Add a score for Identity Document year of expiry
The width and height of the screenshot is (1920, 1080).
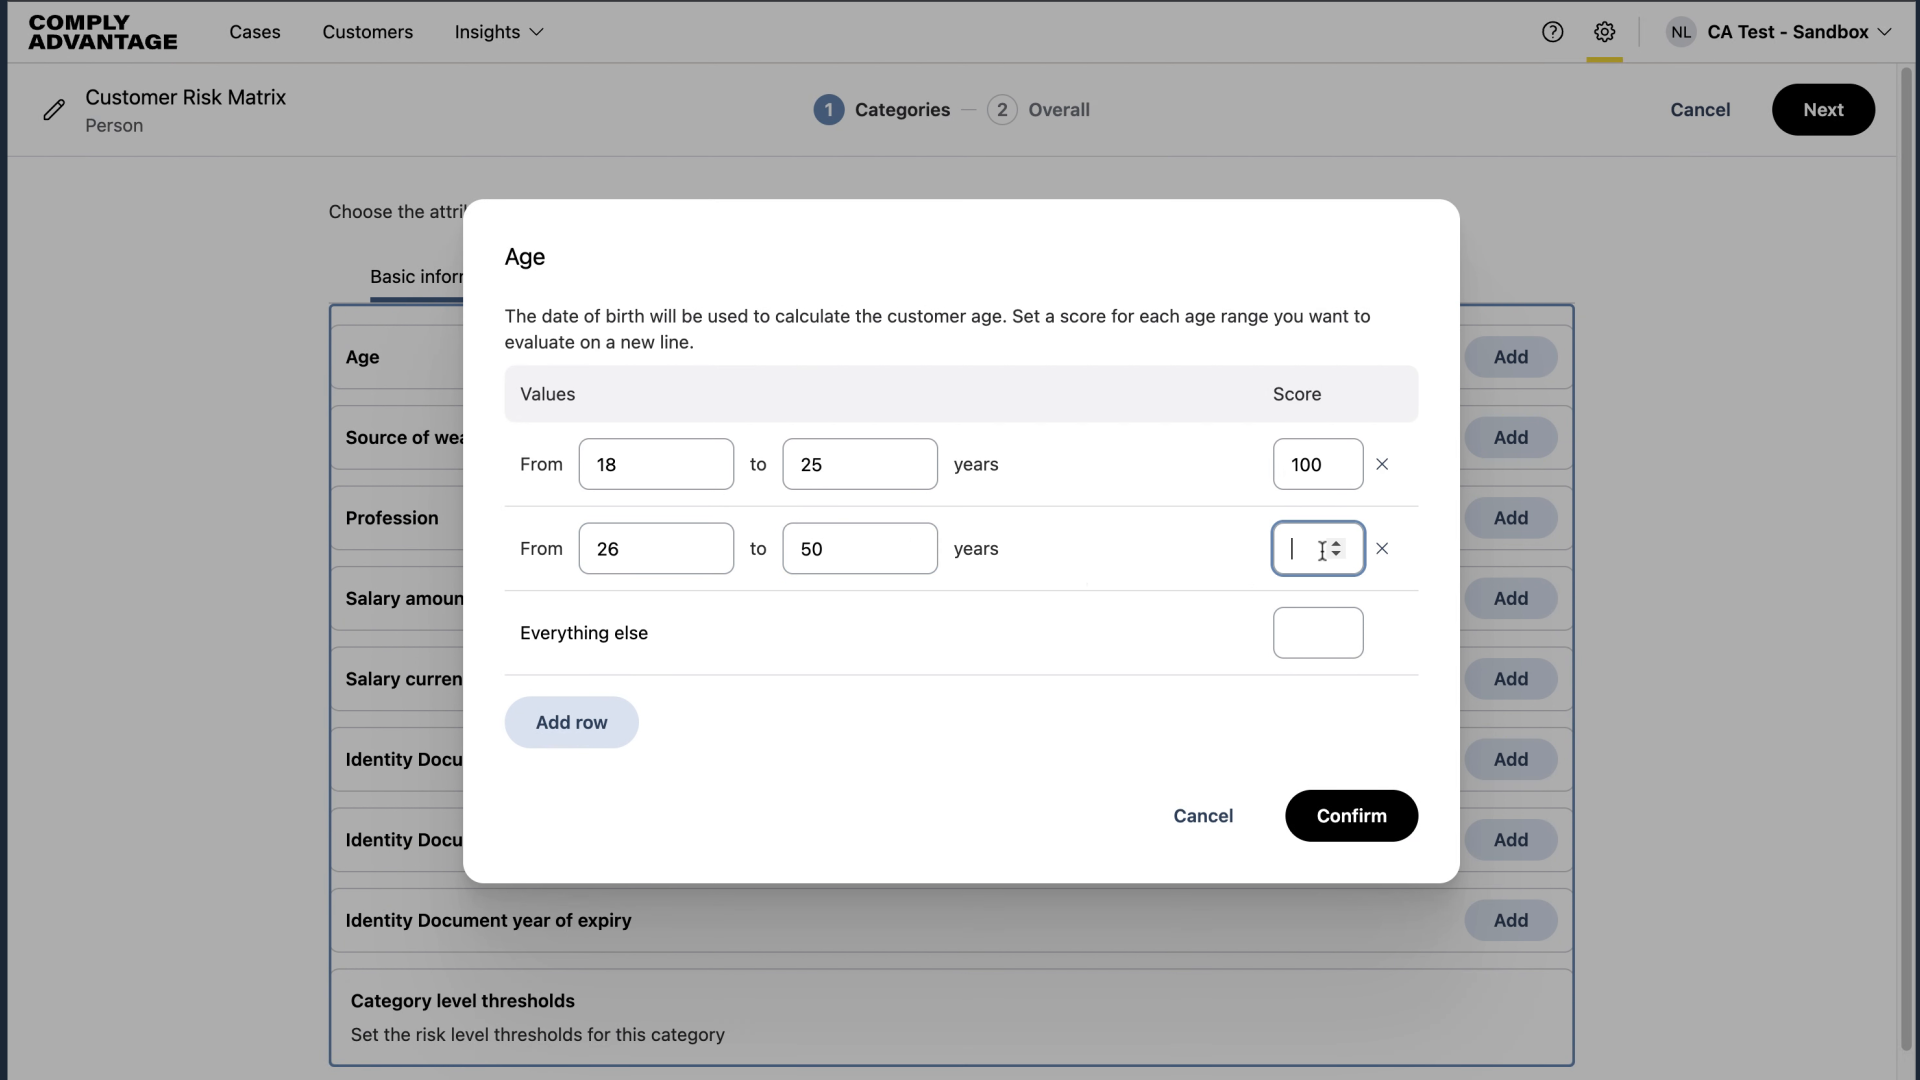click(x=1510, y=920)
